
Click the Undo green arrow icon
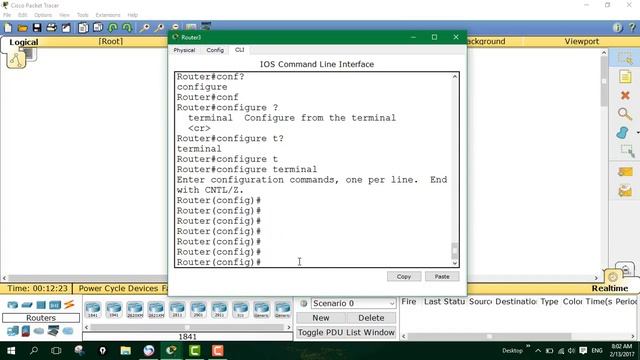(113, 28)
